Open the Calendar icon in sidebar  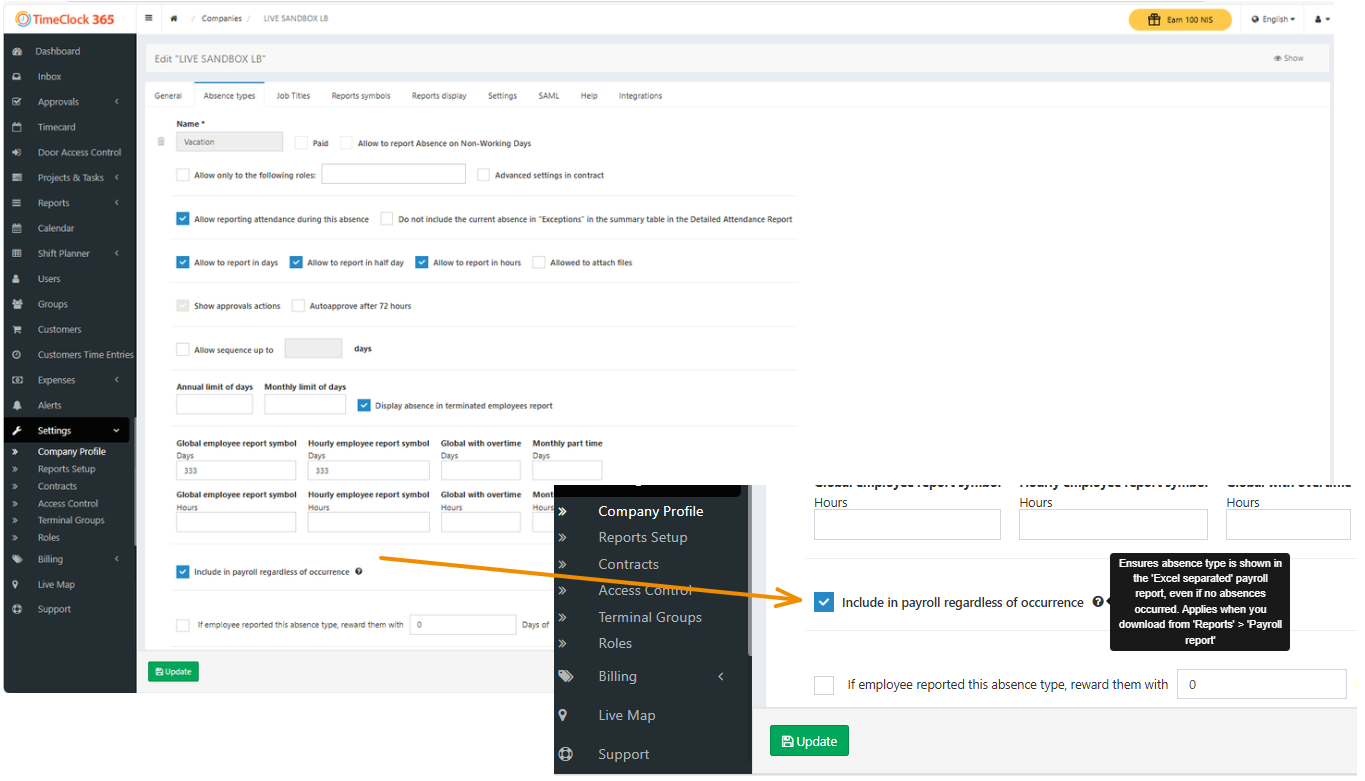pos(17,228)
